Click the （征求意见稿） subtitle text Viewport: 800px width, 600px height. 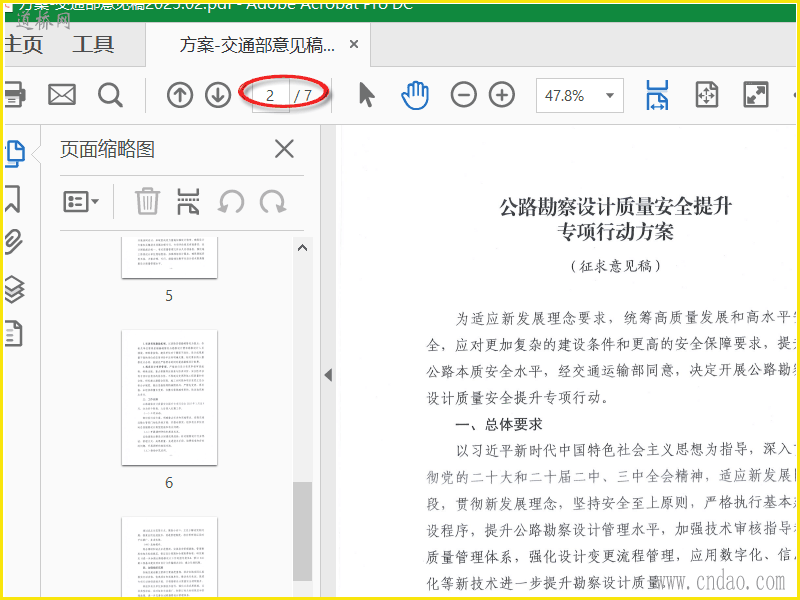[615, 266]
